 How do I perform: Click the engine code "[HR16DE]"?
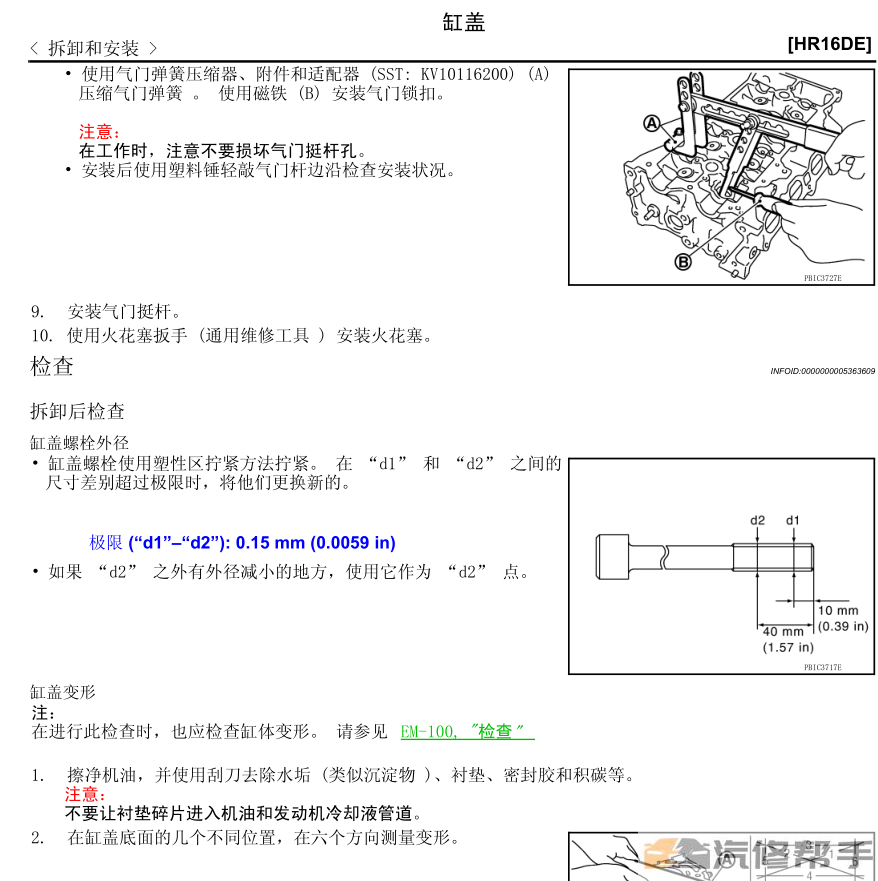pos(829,44)
